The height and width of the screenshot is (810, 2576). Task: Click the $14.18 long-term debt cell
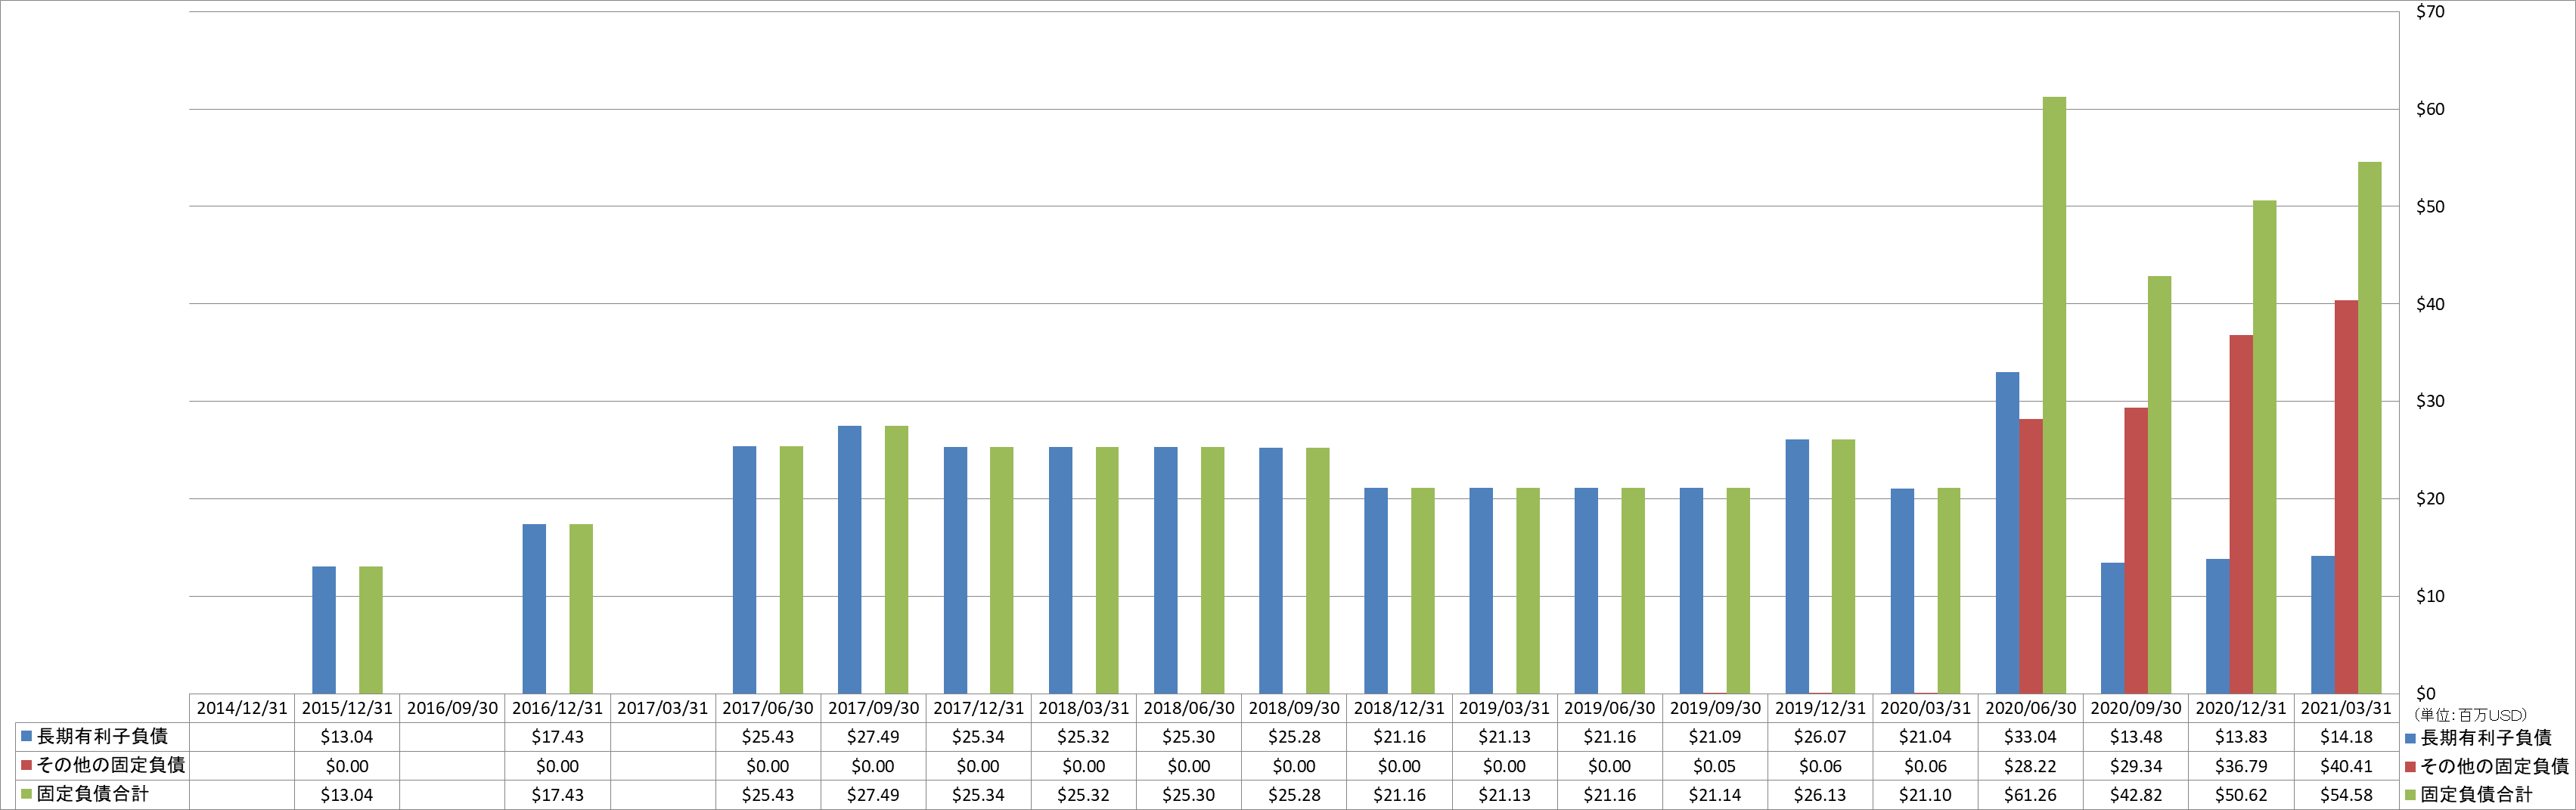point(2346,737)
